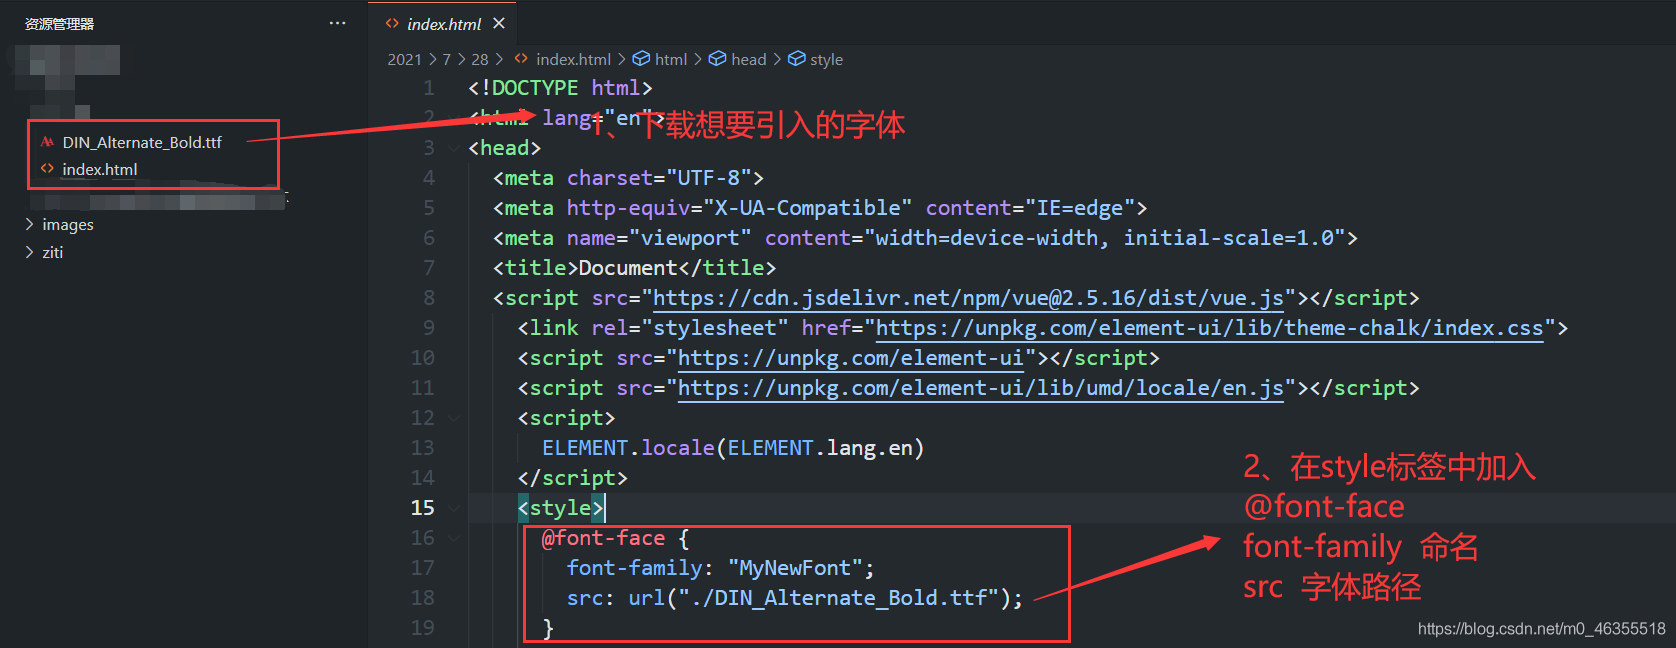Click the opening <script> tag on line 12

[567, 418]
